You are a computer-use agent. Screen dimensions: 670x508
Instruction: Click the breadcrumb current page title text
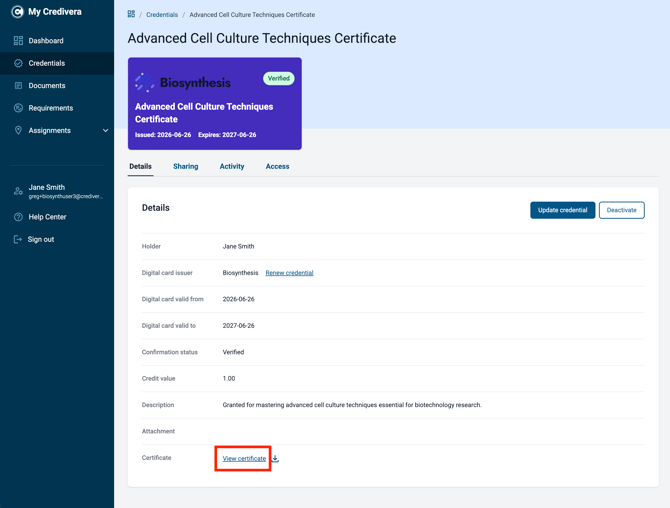[x=252, y=15]
